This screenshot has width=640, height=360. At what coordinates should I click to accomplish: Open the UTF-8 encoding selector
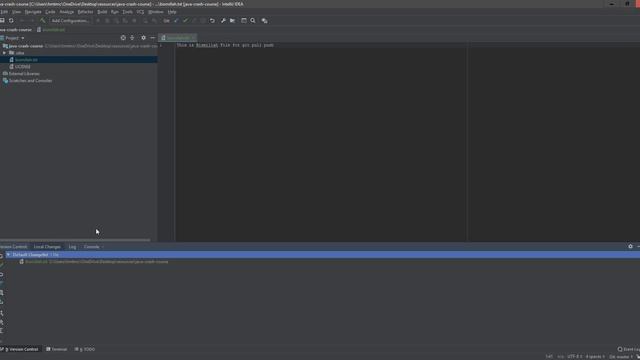[575, 357]
